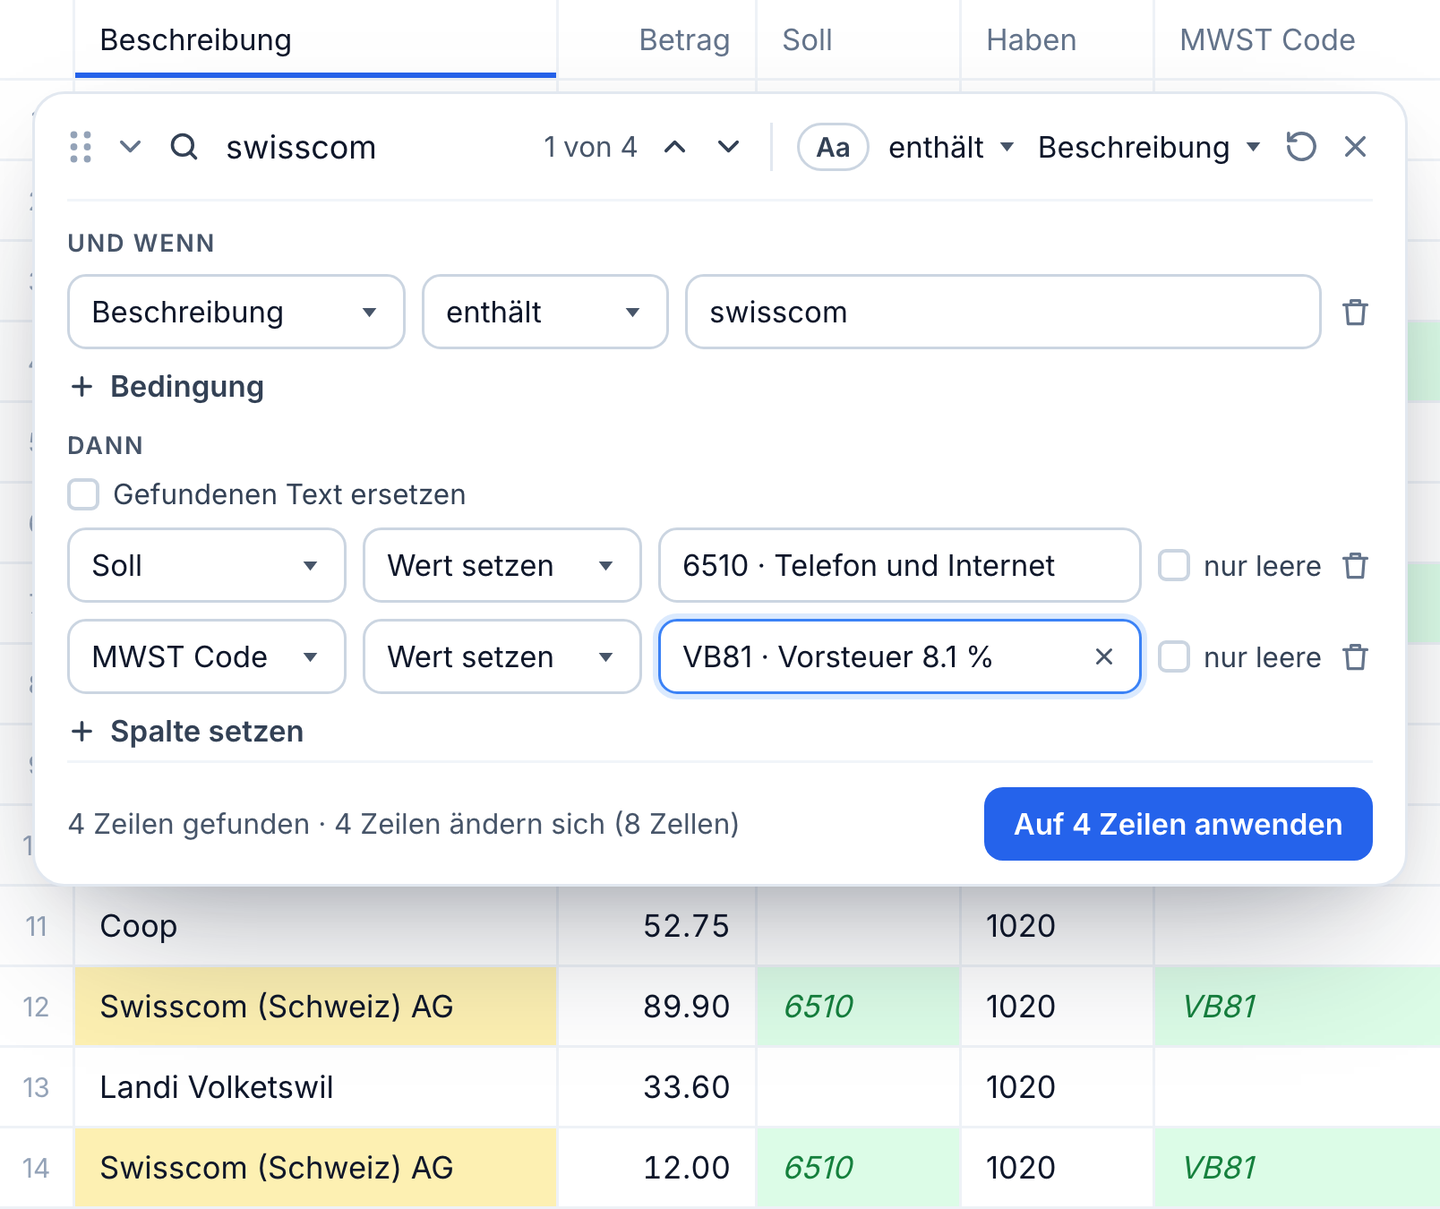Screen dimensions: 1440x1209
Task: Select the Betrag column header
Action: tap(657, 40)
